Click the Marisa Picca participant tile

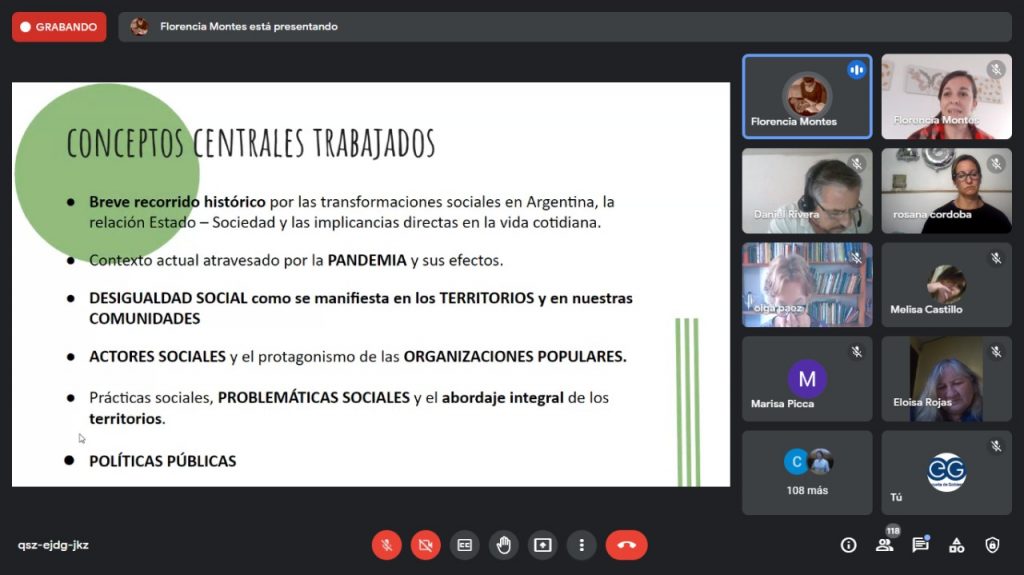(x=807, y=379)
